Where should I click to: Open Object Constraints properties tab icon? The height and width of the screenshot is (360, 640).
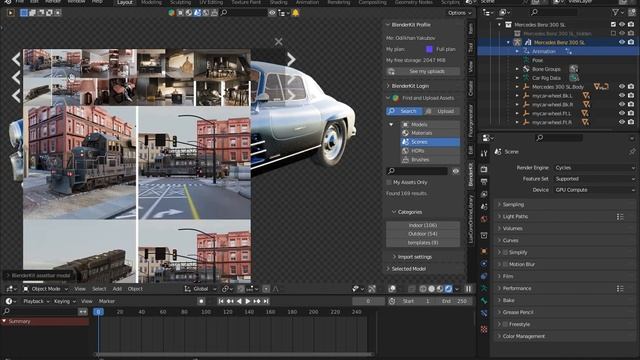[x=484, y=276]
